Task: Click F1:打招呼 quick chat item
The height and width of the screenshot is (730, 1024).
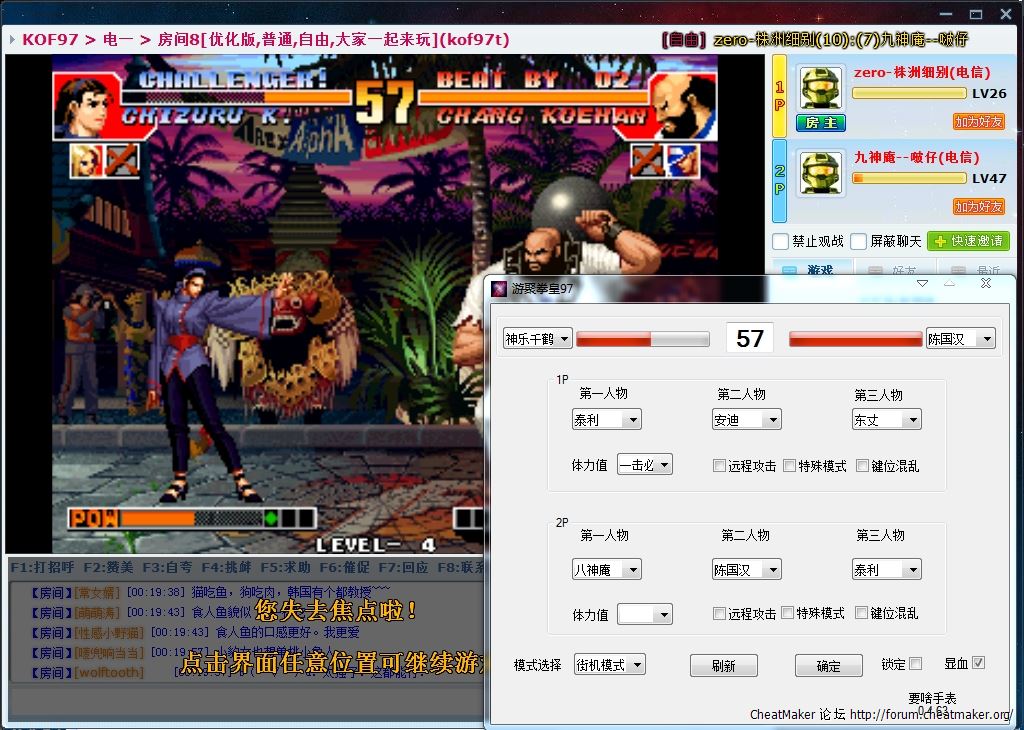Action: click(42, 567)
